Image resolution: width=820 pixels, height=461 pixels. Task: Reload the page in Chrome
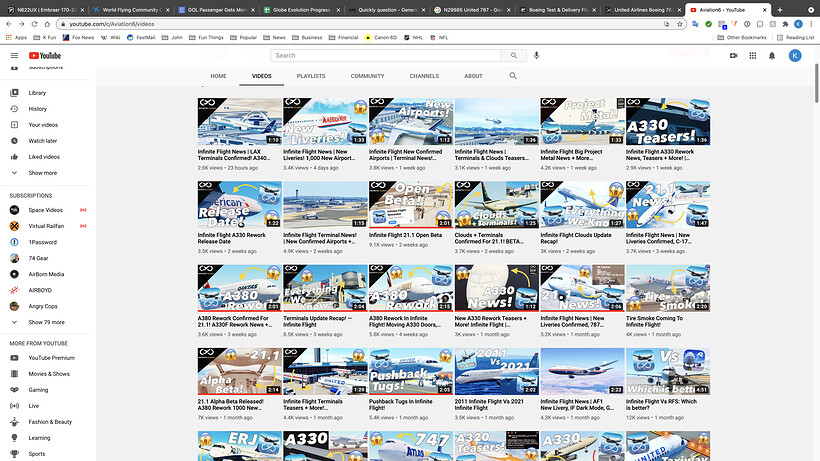coord(34,24)
